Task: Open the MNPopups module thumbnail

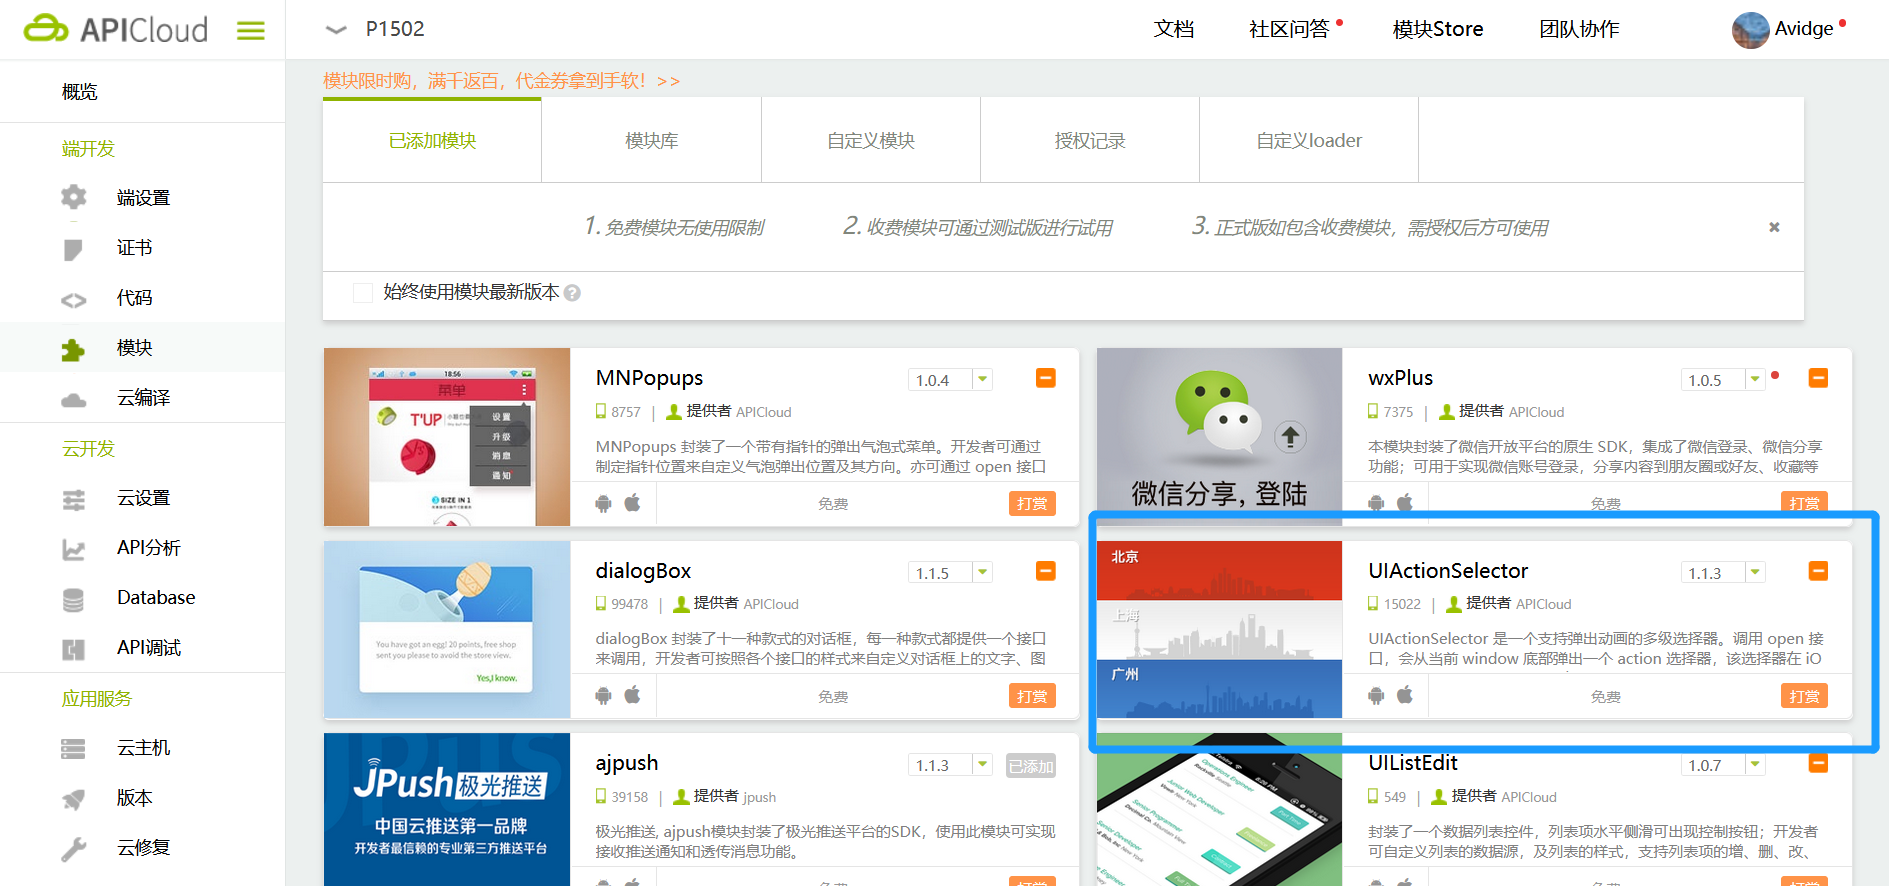Action: (x=447, y=437)
